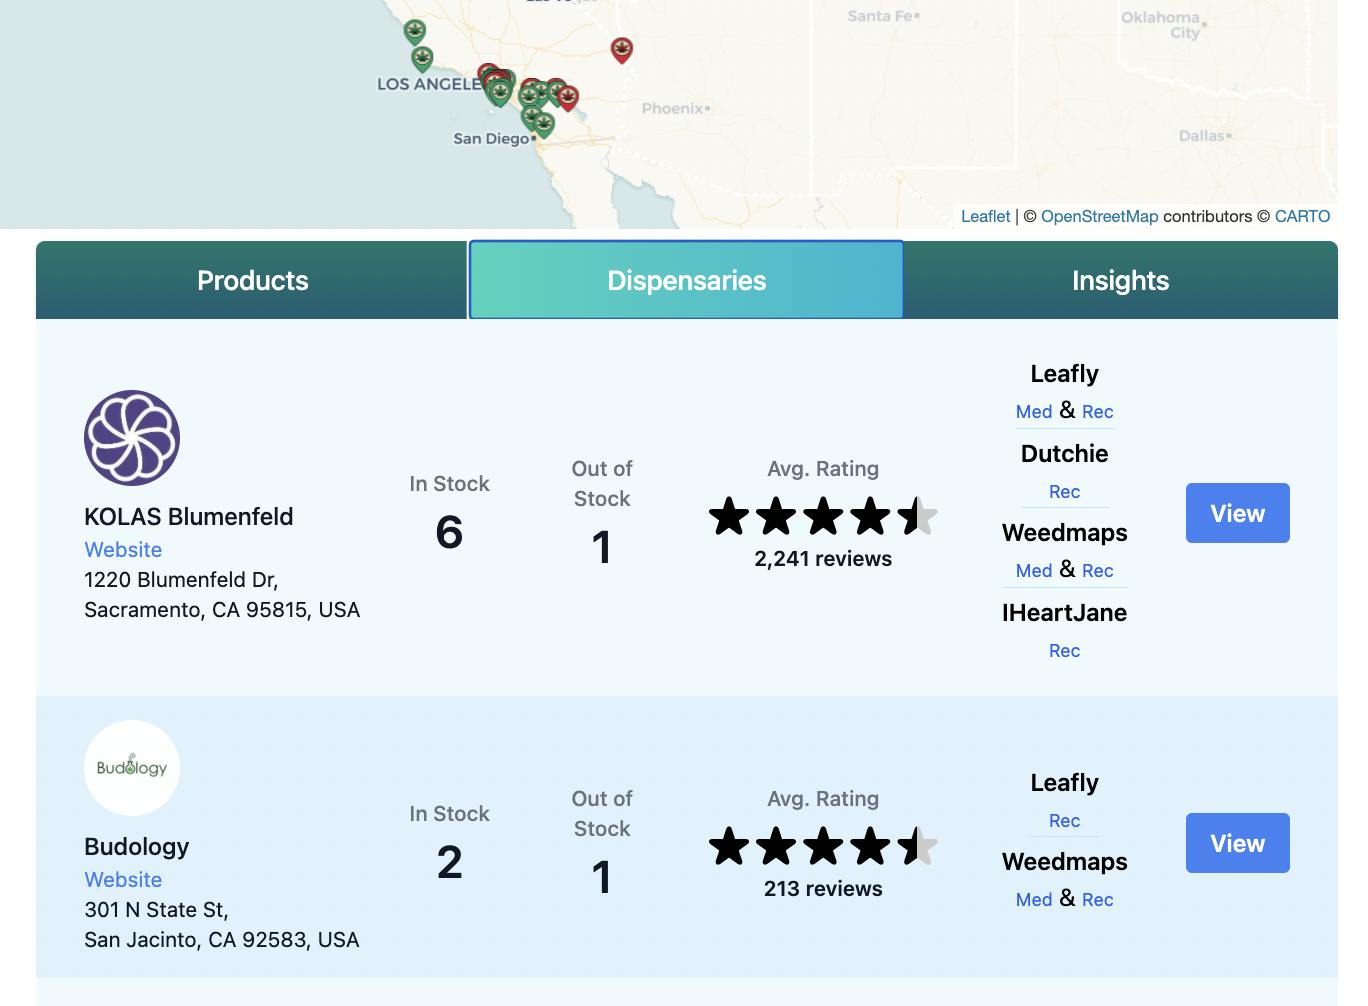The height and width of the screenshot is (1006, 1368).
Task: Click the "213 reviews" text
Action: [x=823, y=889]
